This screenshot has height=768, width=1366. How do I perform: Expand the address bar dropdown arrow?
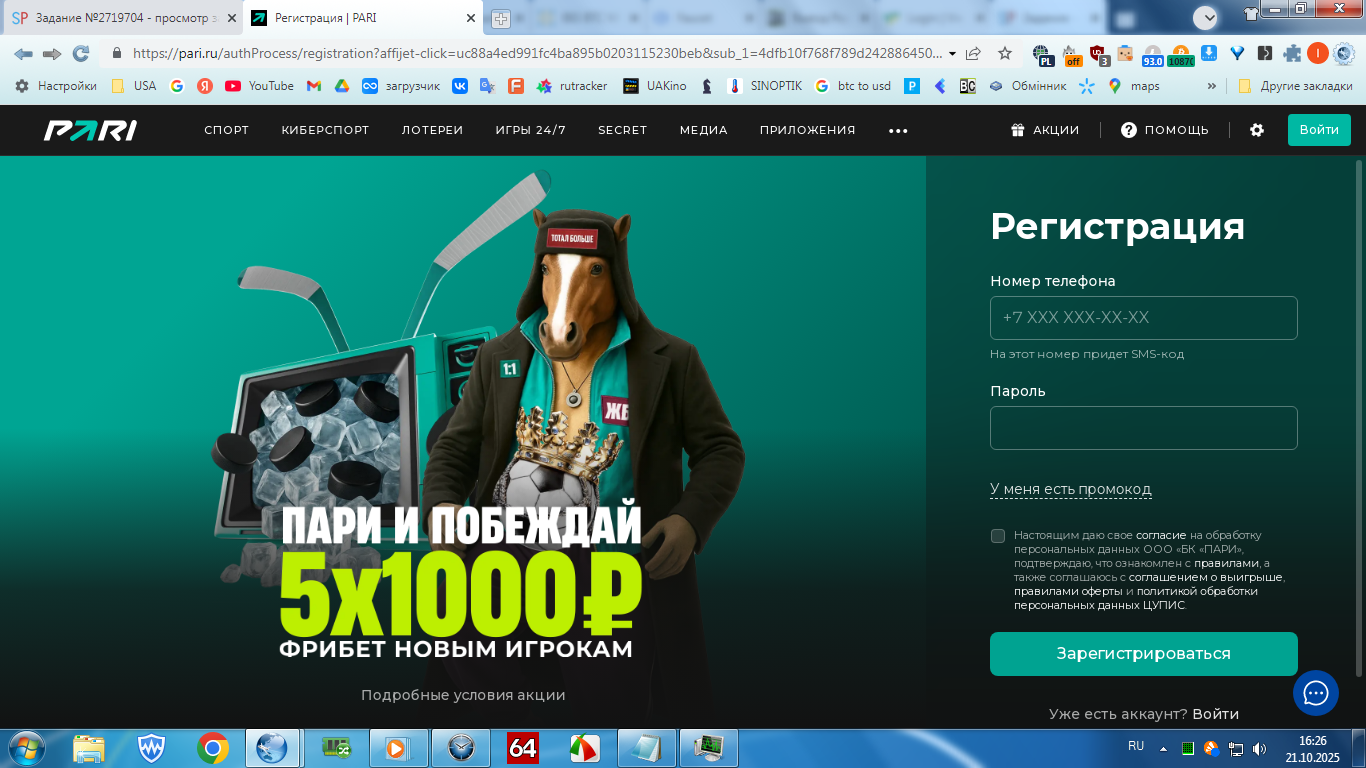coord(952,54)
